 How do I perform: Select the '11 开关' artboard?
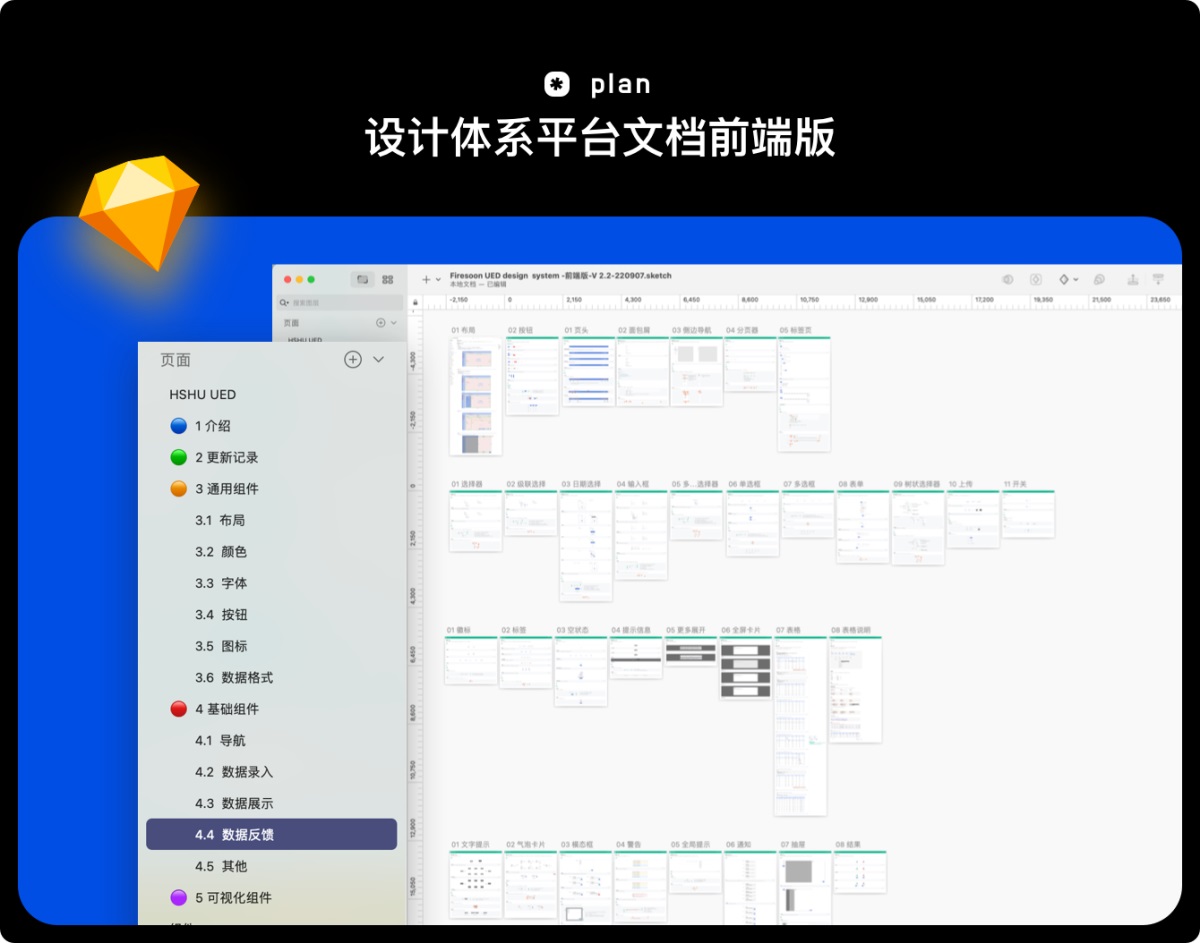(1028, 514)
